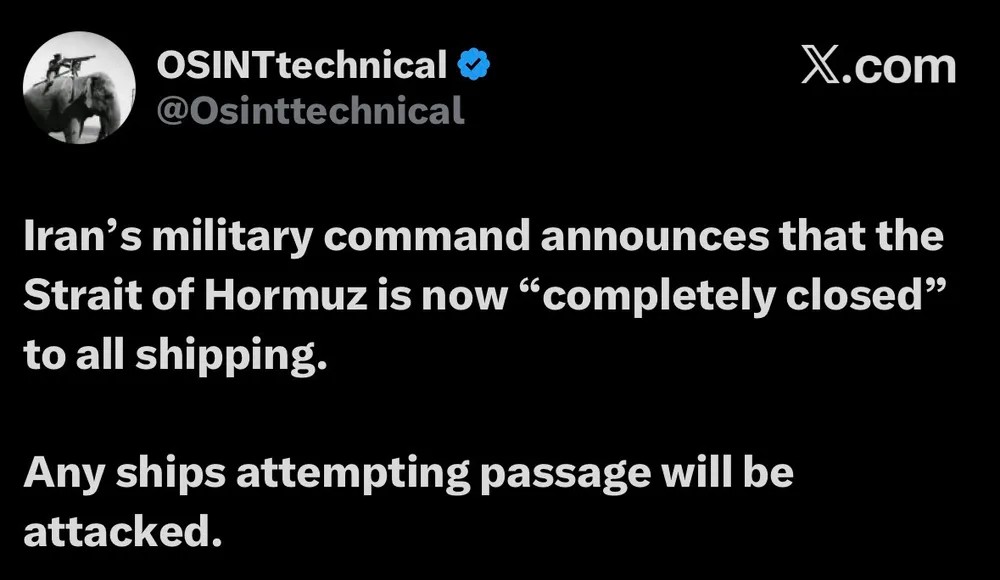The image size is (1000, 580).
Task: Click the X logo in the watermark
Action: (820, 64)
